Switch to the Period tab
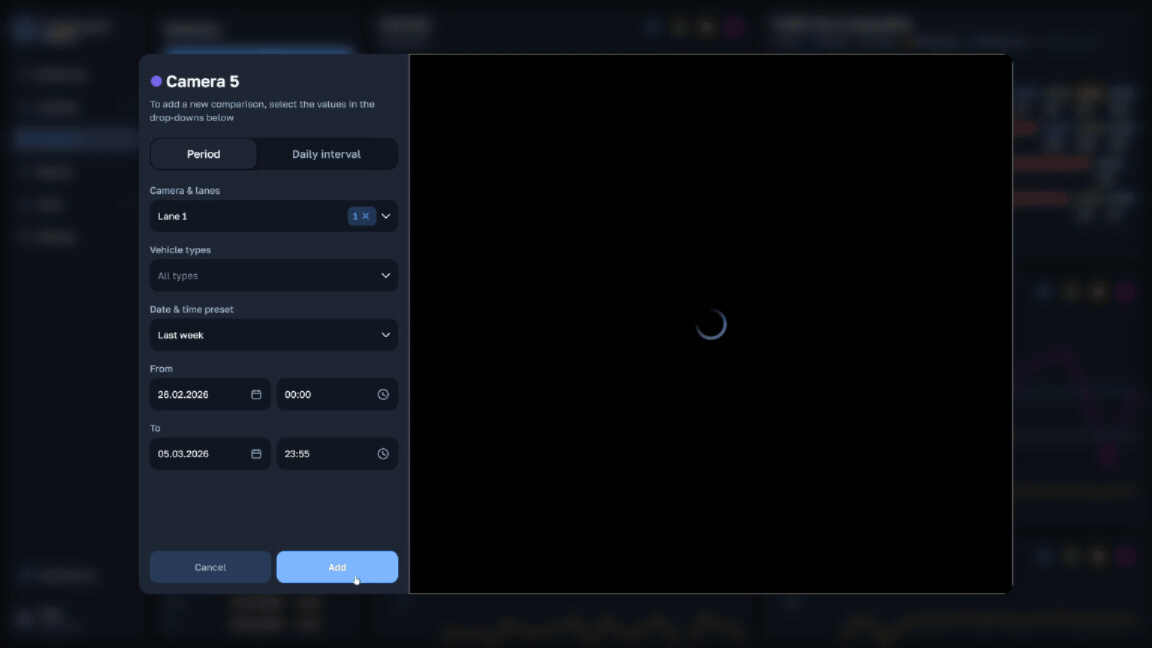1152x648 pixels. [x=204, y=154]
